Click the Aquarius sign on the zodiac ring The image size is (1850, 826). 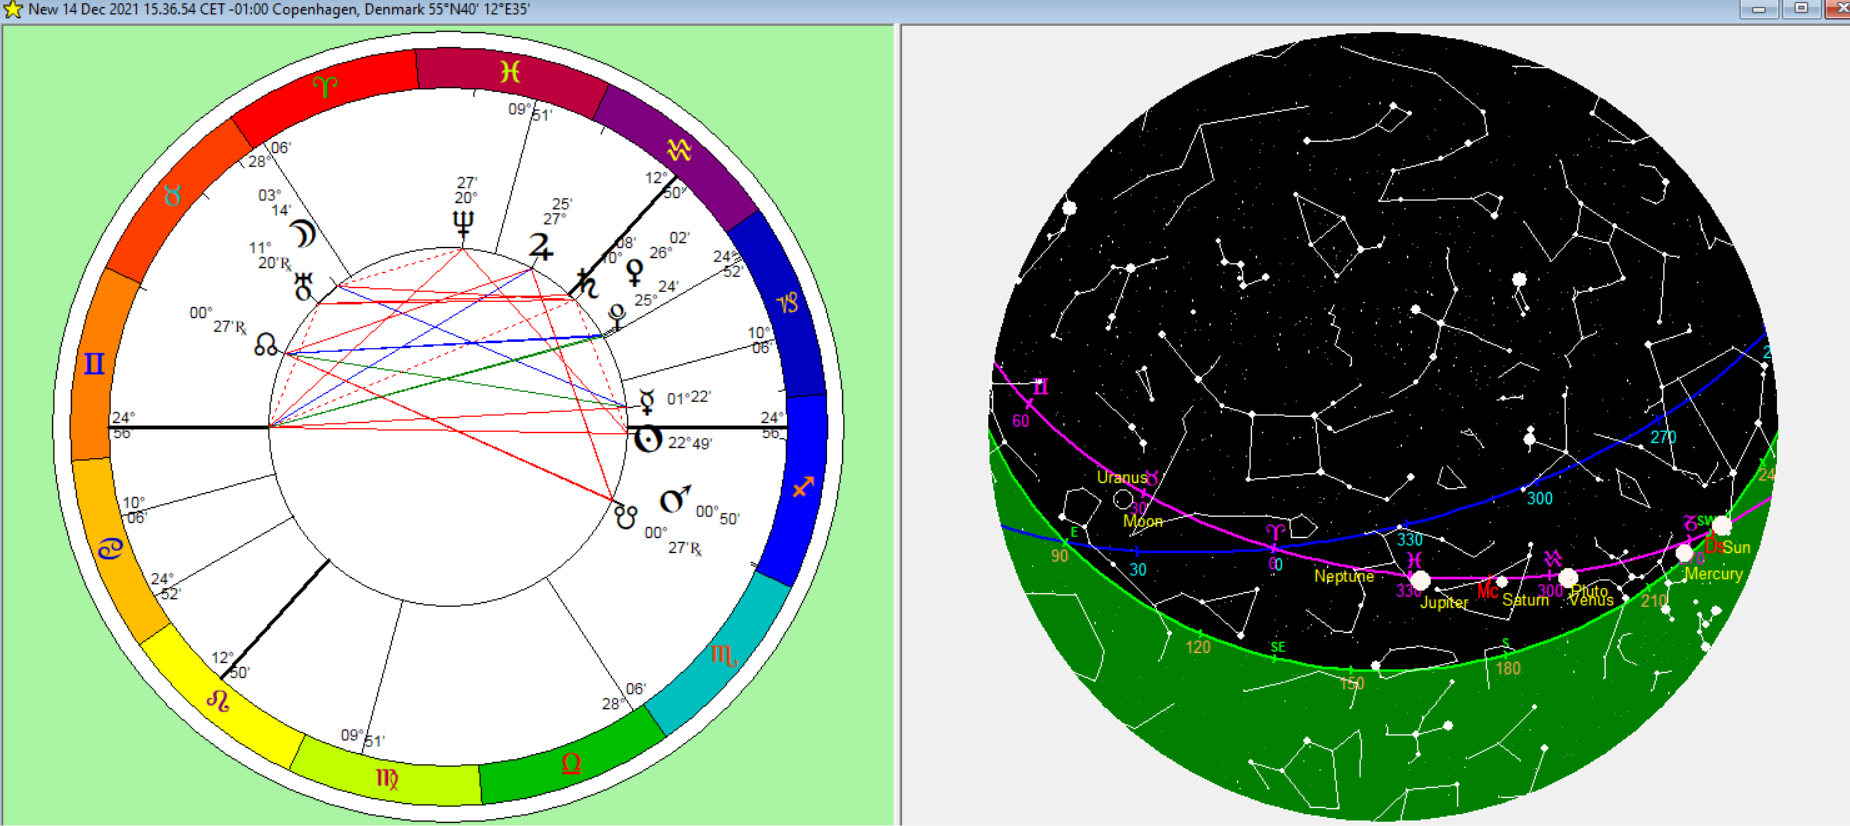[x=680, y=150]
